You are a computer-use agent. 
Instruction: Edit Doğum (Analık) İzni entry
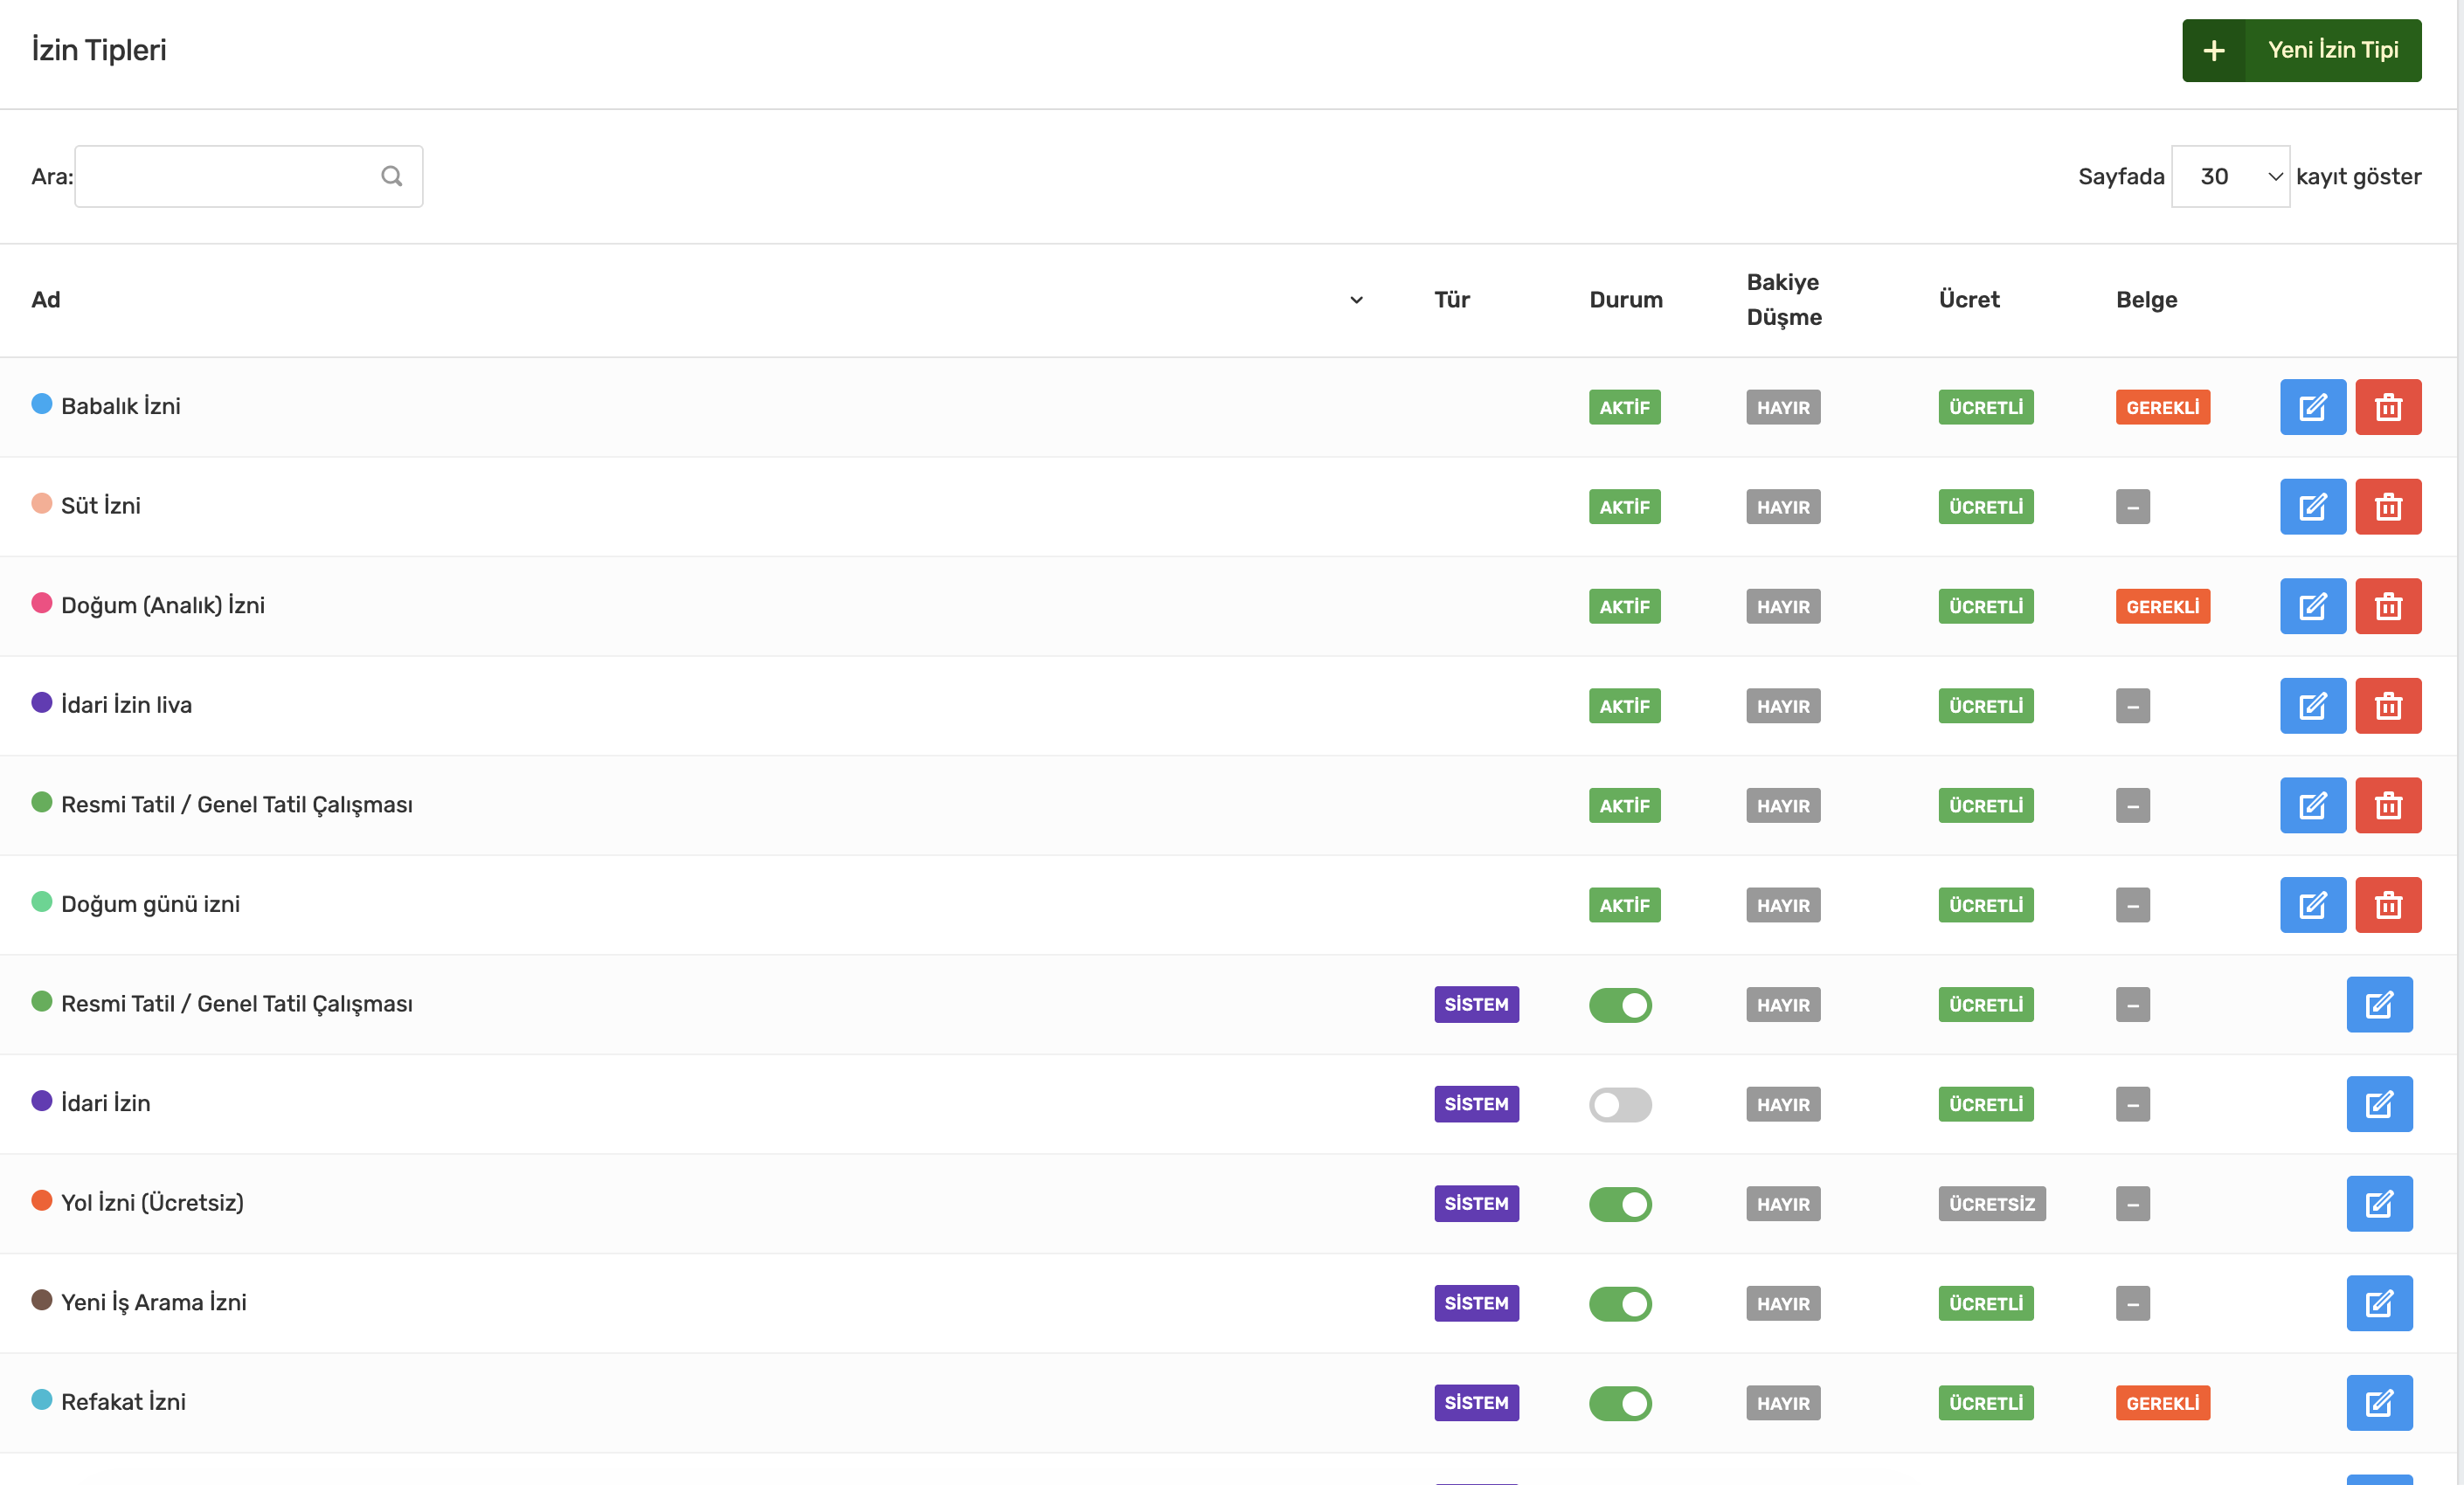pyautogui.click(x=2312, y=606)
